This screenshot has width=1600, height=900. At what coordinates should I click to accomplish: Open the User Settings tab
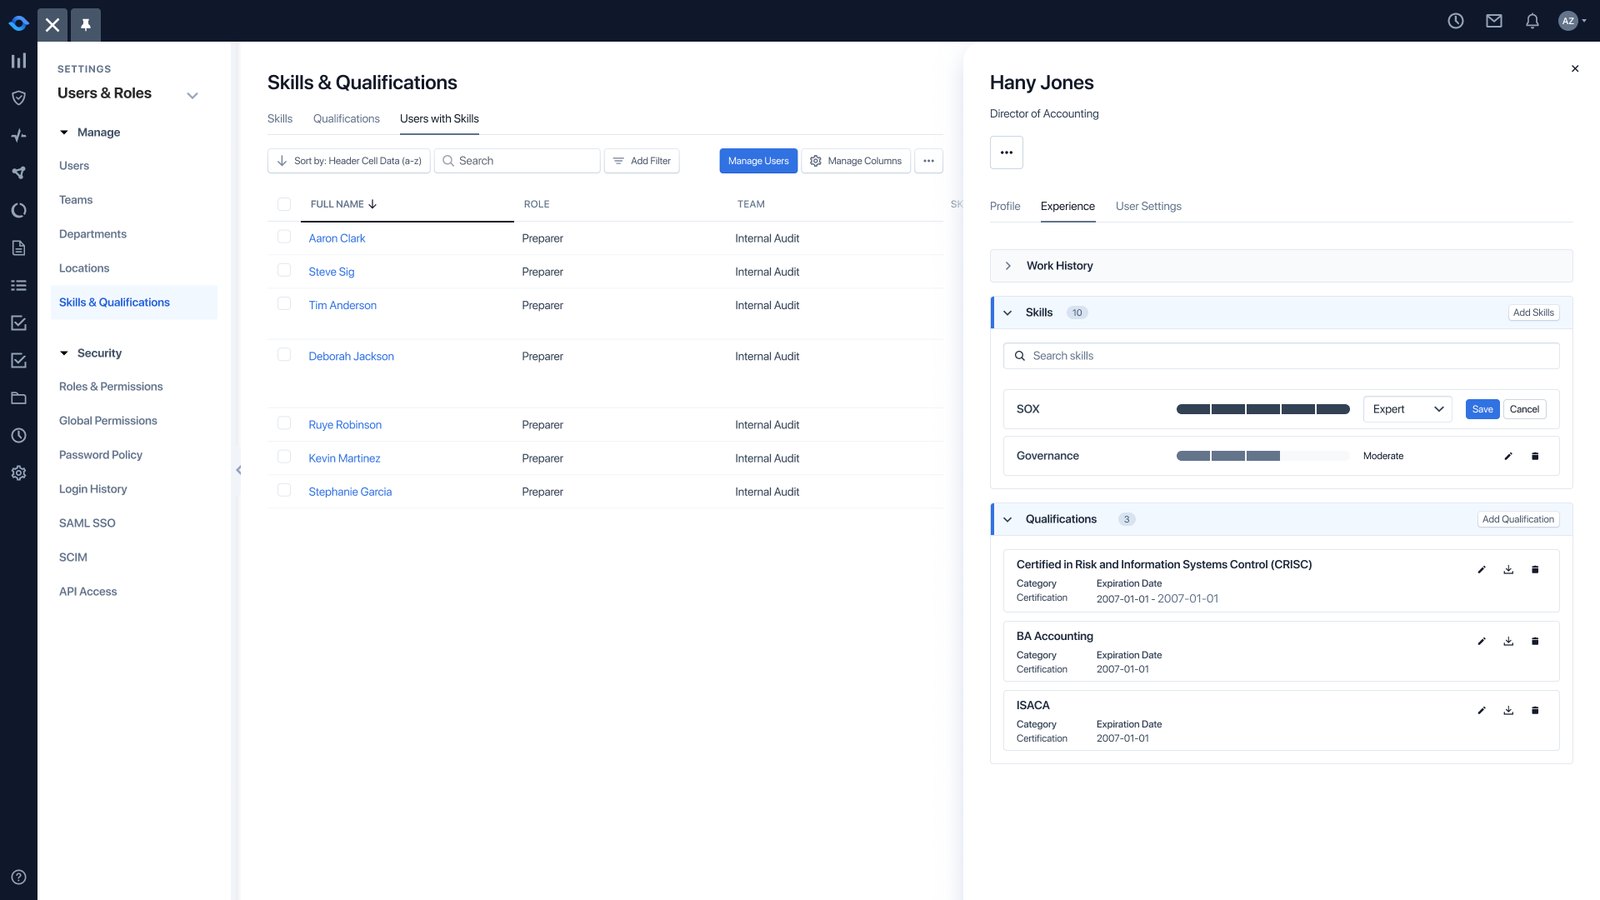[x=1148, y=206]
